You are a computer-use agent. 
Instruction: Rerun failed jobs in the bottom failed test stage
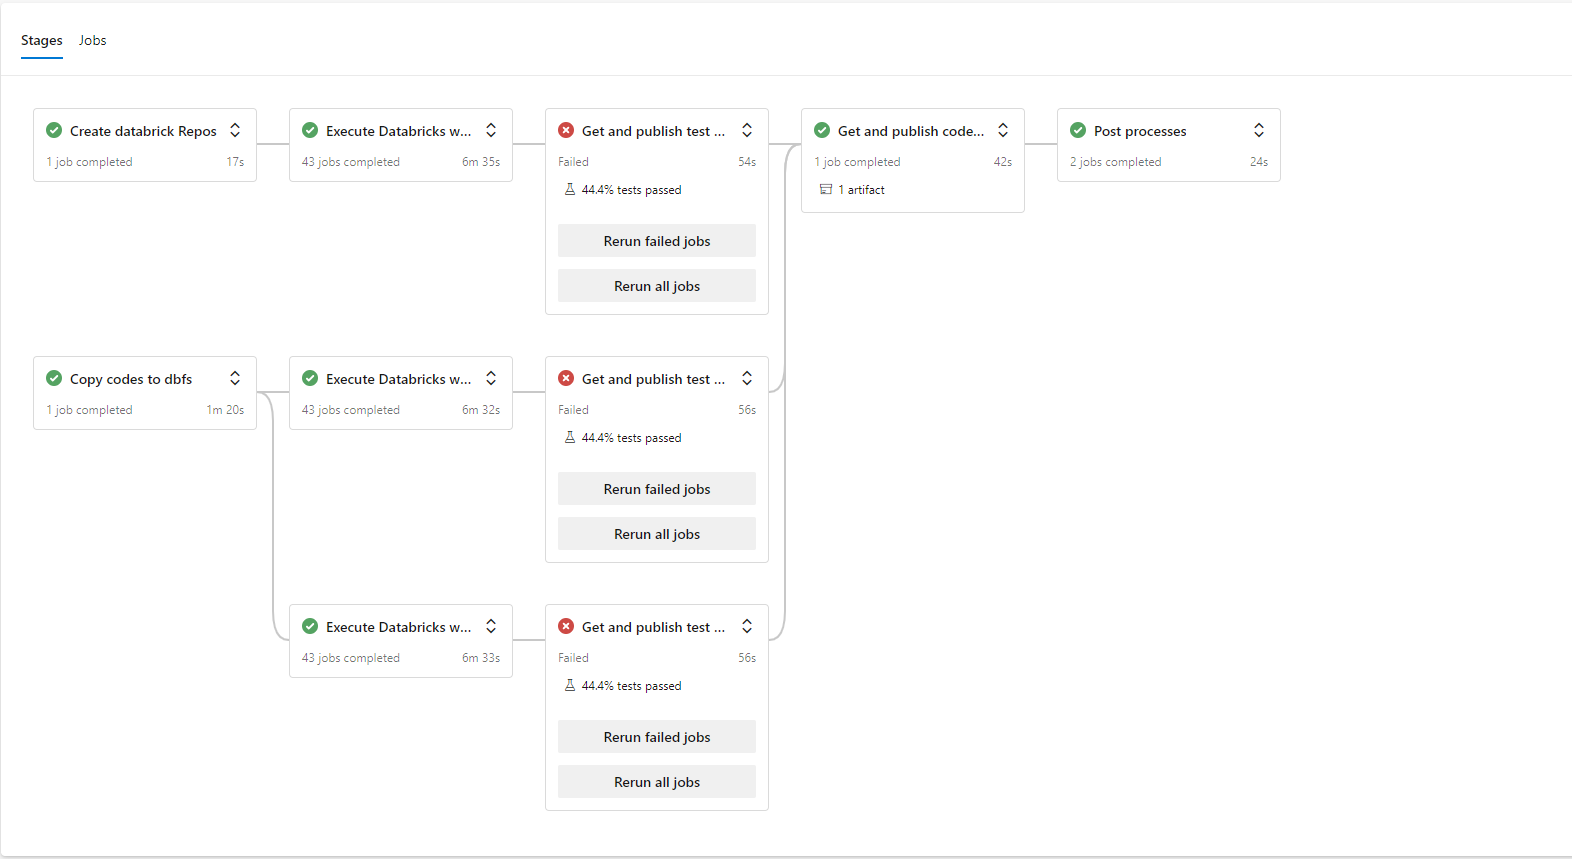click(657, 737)
